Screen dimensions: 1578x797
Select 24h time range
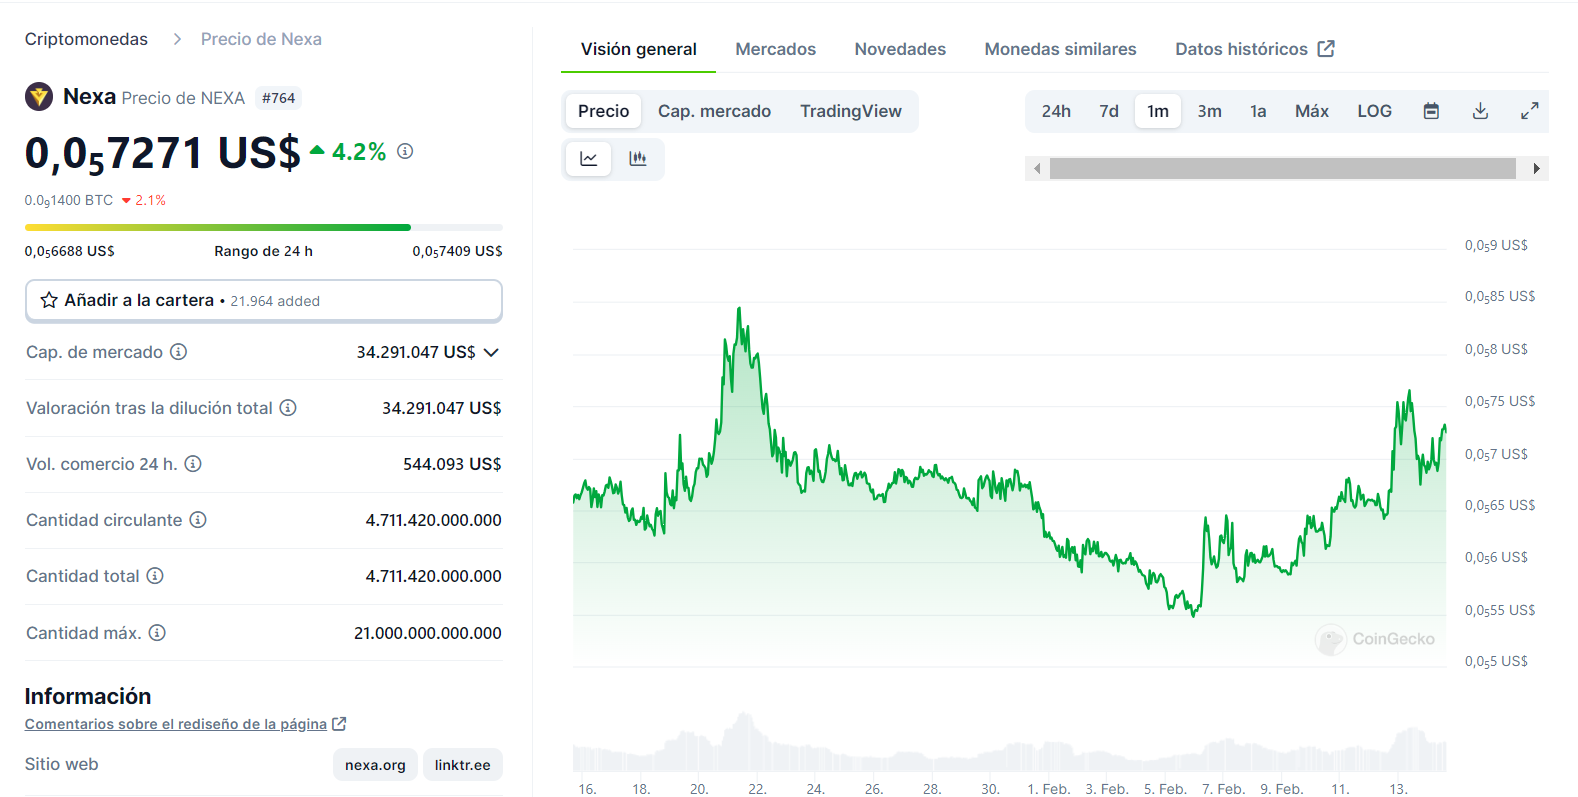1056,111
